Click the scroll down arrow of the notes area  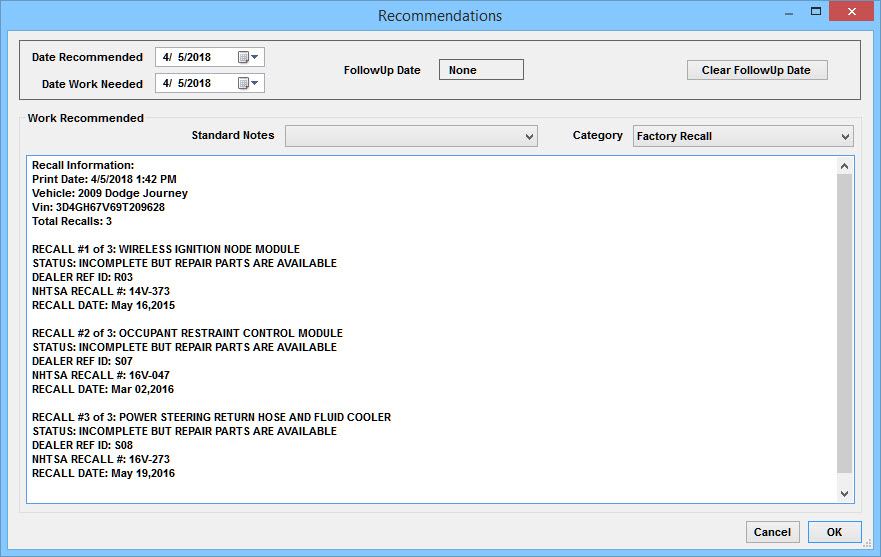844,493
